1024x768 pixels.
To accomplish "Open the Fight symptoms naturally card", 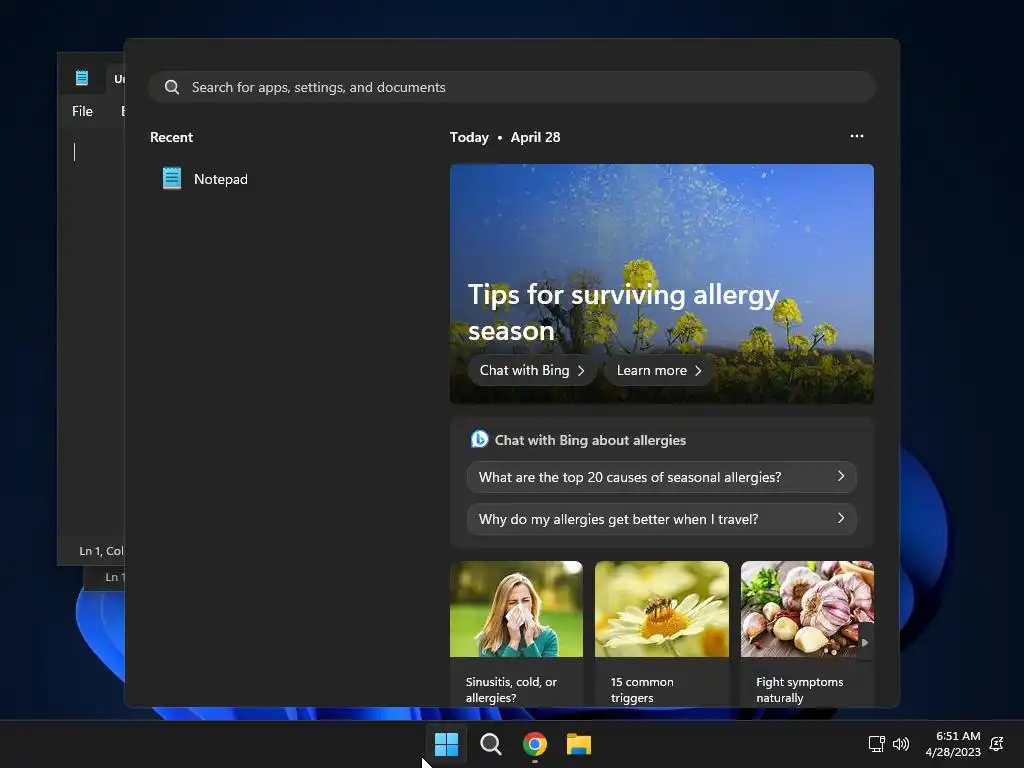I will tap(807, 633).
